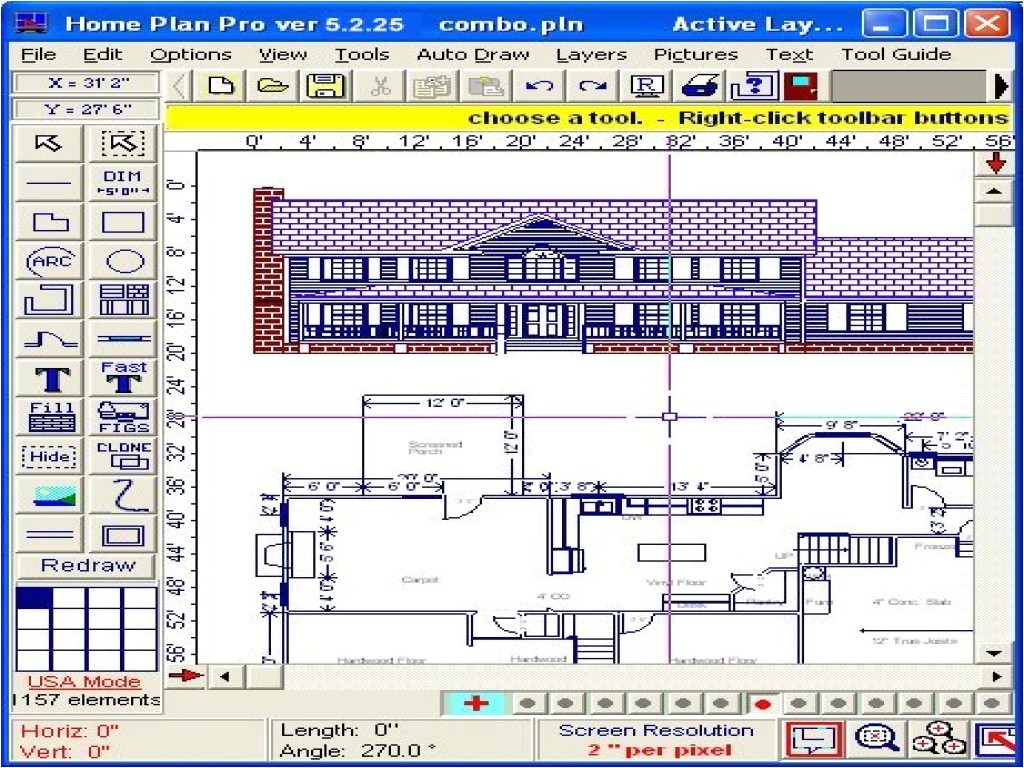The height and width of the screenshot is (768, 1024).
Task: Select the Fast Text tool
Action: (x=121, y=378)
